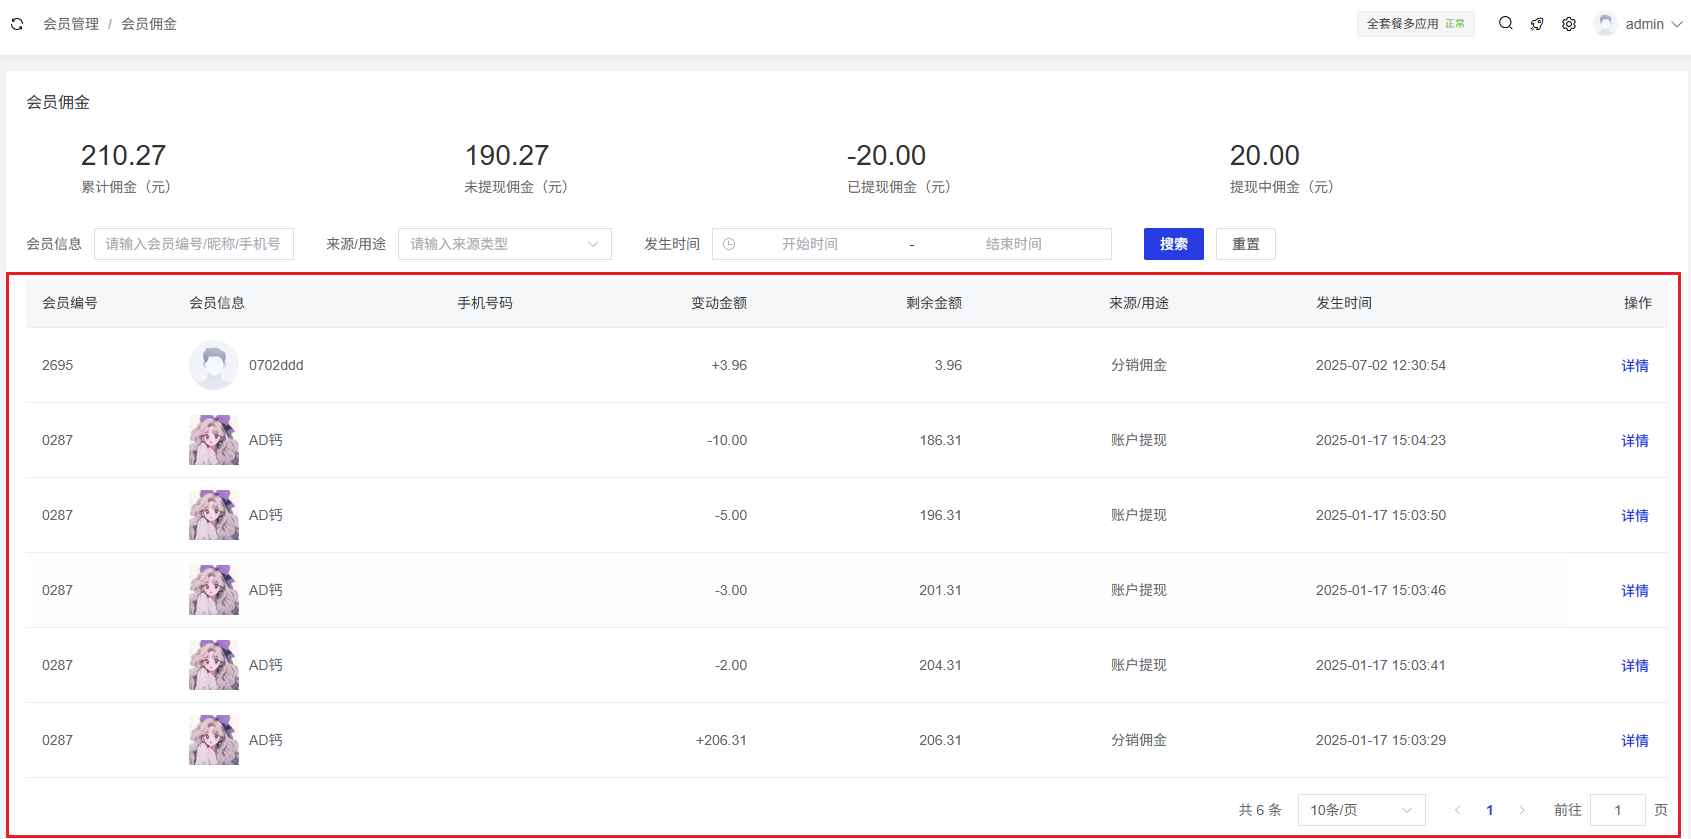View 详情 for the +206.31 commission row
1691x839 pixels.
1634,741
